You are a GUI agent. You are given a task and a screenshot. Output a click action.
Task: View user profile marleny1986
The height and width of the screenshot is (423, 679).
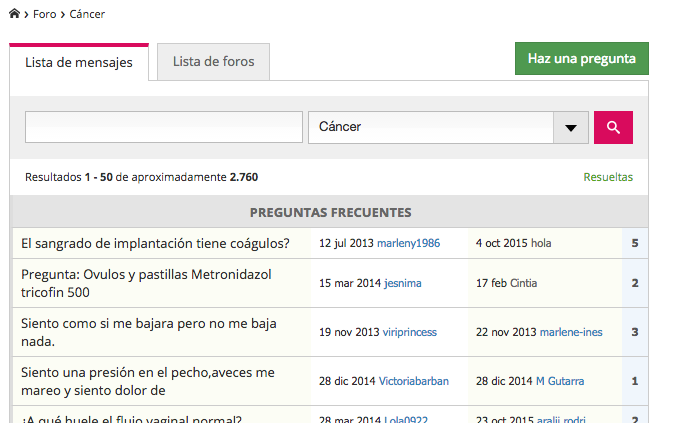point(408,243)
